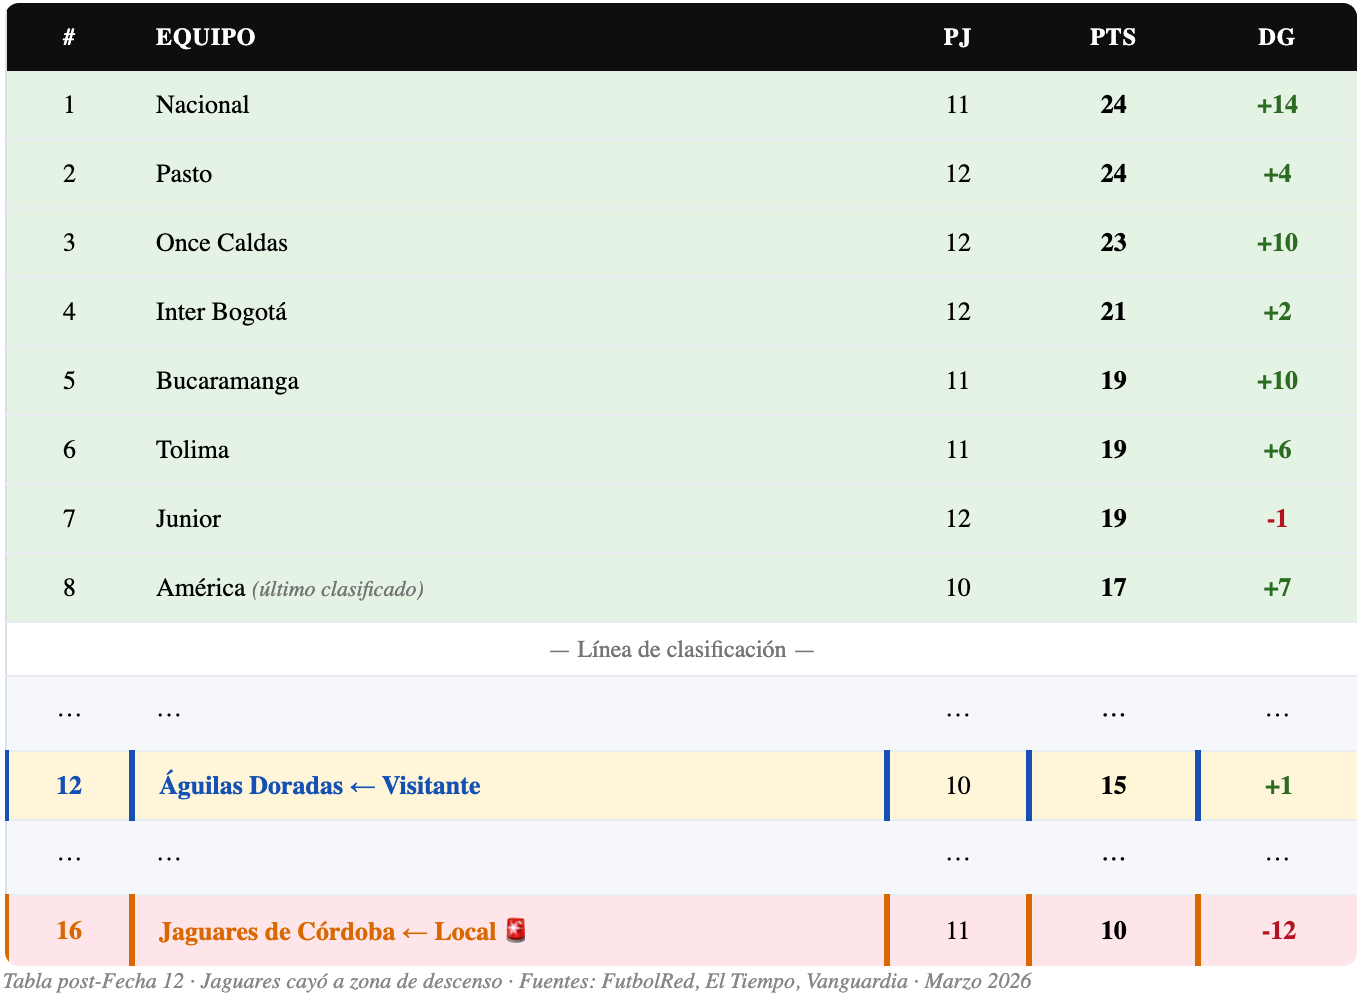Viewport: 1372px width, 994px height.
Task: Click the ellipsis row above Águilas Doradas
Action: click(682, 713)
